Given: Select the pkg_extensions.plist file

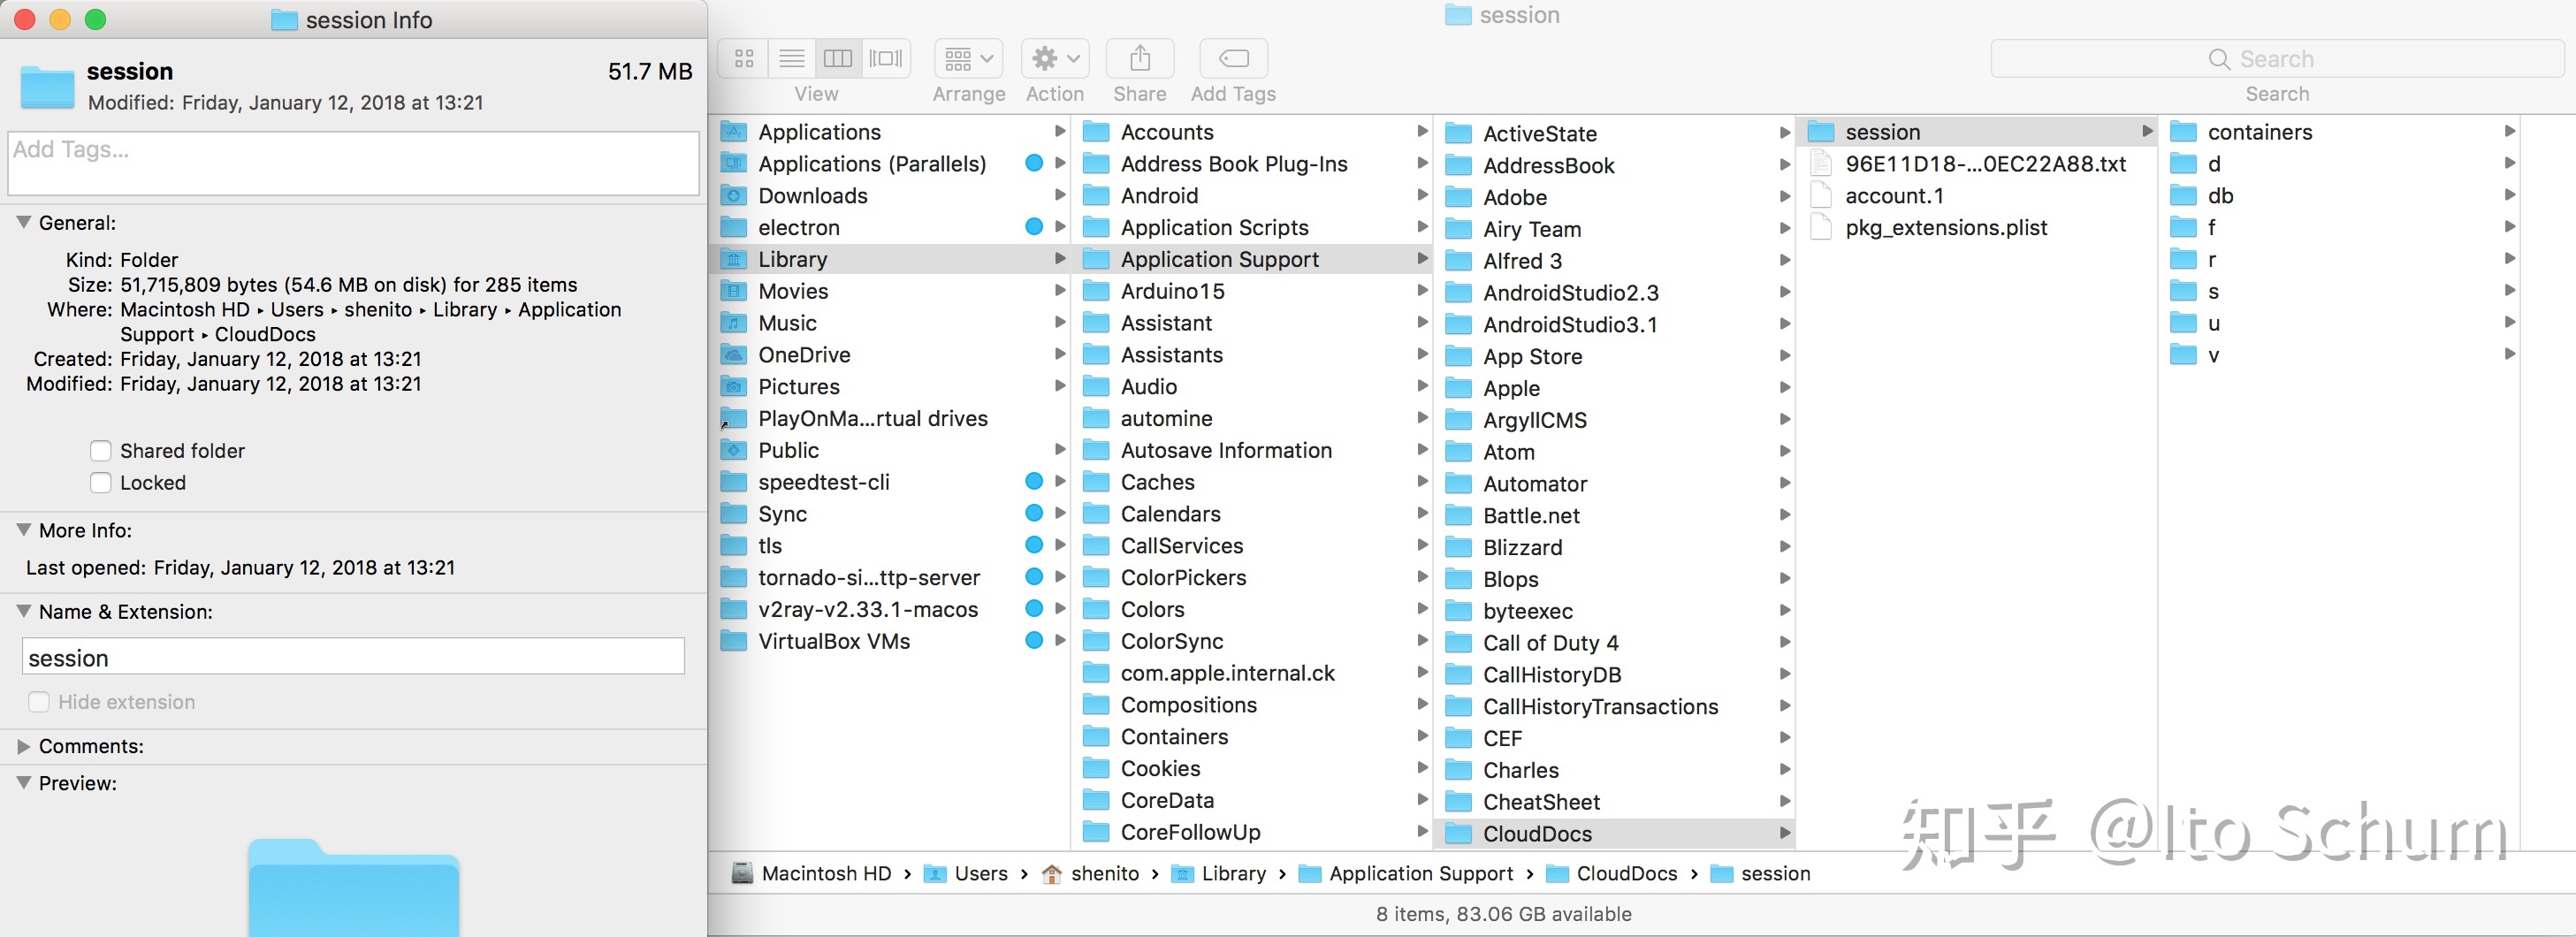Looking at the screenshot, I should [1945, 228].
